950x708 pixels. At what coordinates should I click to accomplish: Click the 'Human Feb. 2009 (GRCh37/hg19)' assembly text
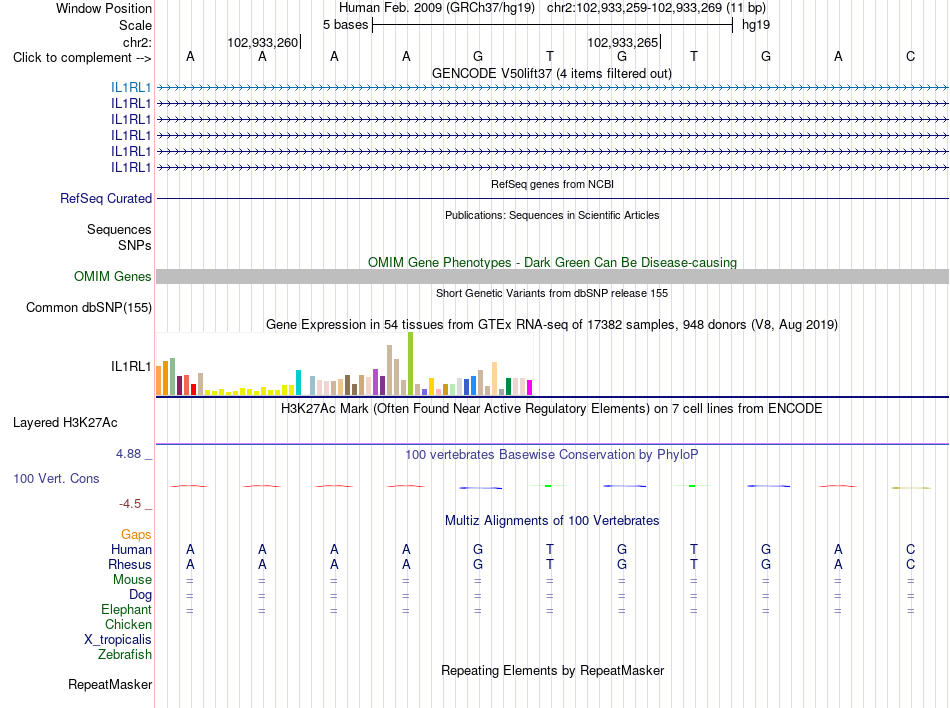point(437,8)
